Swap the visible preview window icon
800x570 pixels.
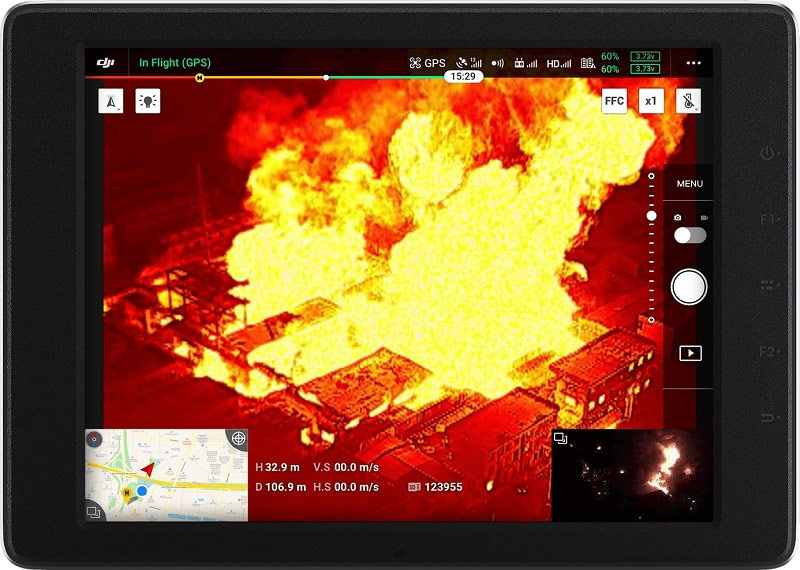pyautogui.click(x=560, y=438)
